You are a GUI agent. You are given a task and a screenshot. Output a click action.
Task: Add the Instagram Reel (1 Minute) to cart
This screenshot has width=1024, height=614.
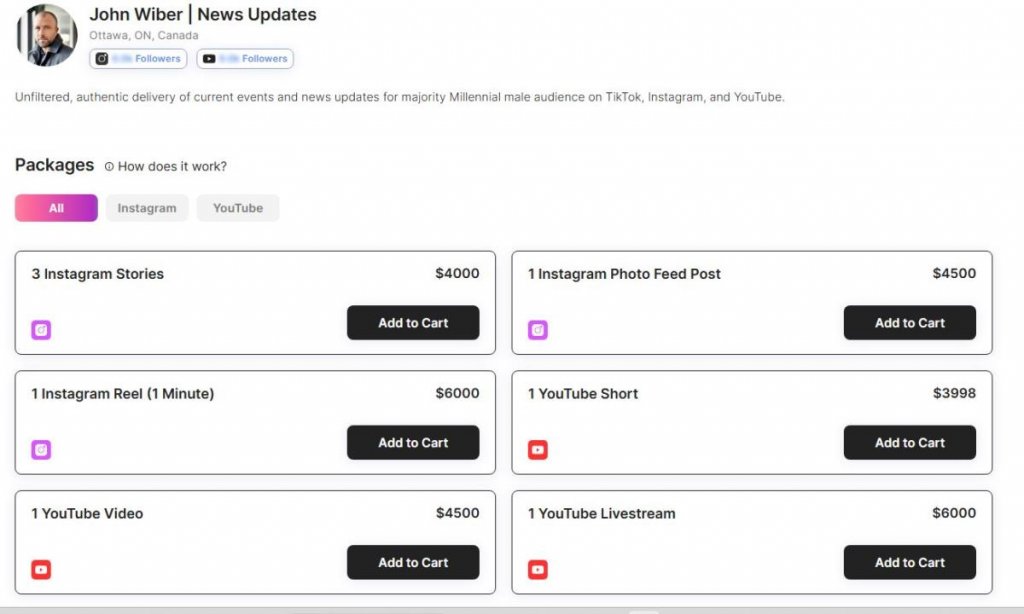point(413,443)
